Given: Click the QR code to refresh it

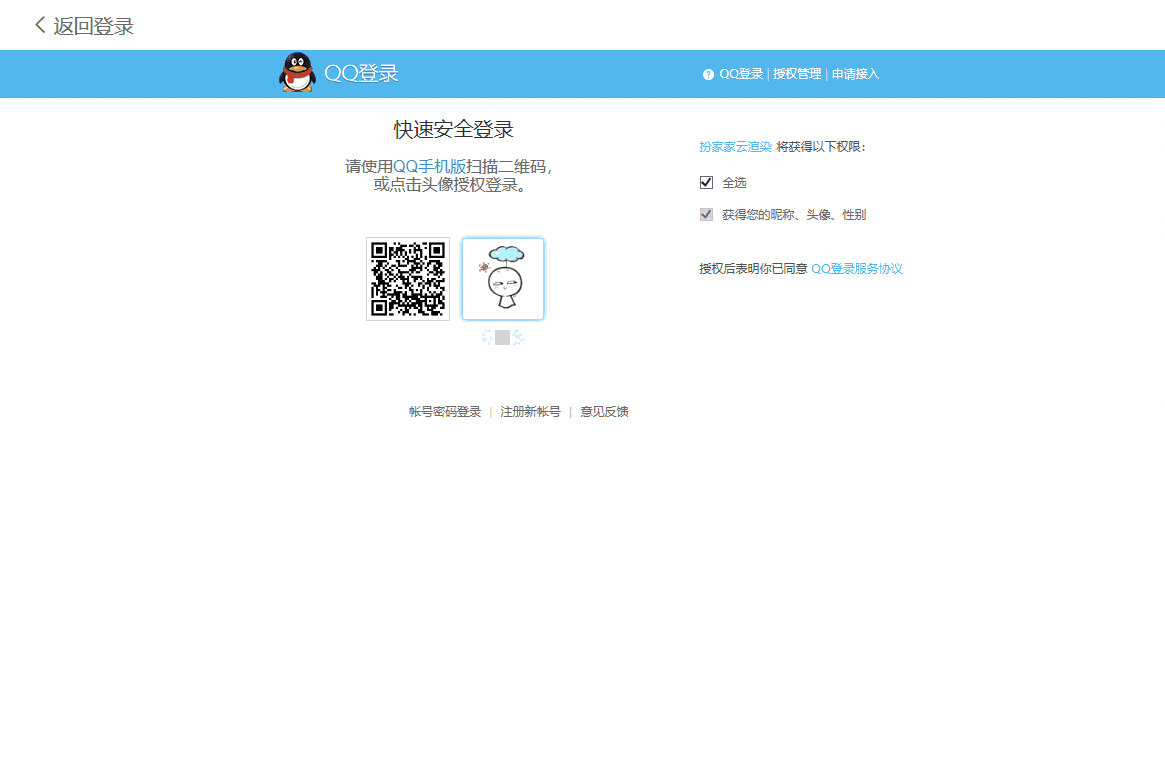Looking at the screenshot, I should pyautogui.click(x=408, y=279).
